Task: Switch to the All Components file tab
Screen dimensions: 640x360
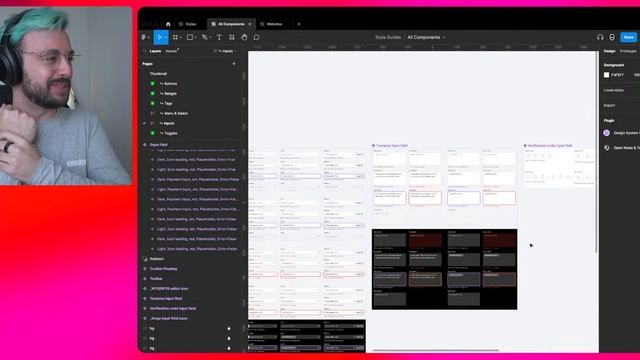Action: tap(231, 24)
